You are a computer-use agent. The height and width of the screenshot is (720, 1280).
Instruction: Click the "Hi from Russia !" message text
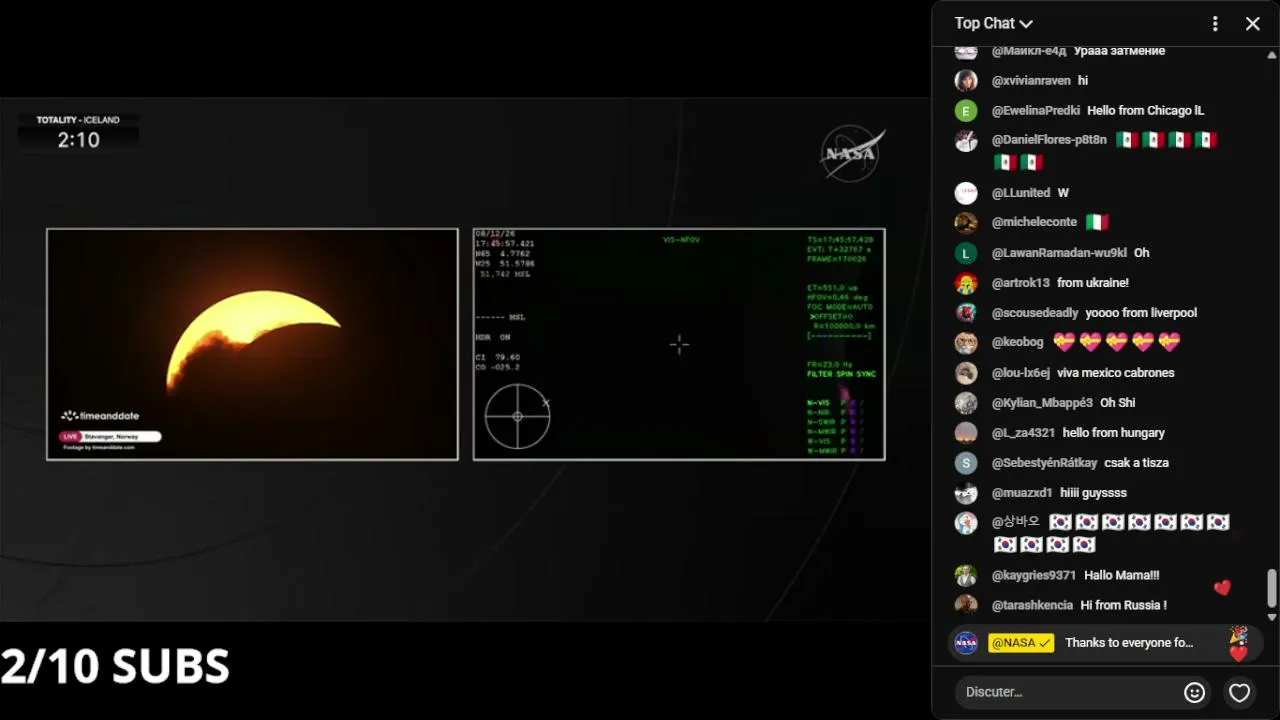1123,605
